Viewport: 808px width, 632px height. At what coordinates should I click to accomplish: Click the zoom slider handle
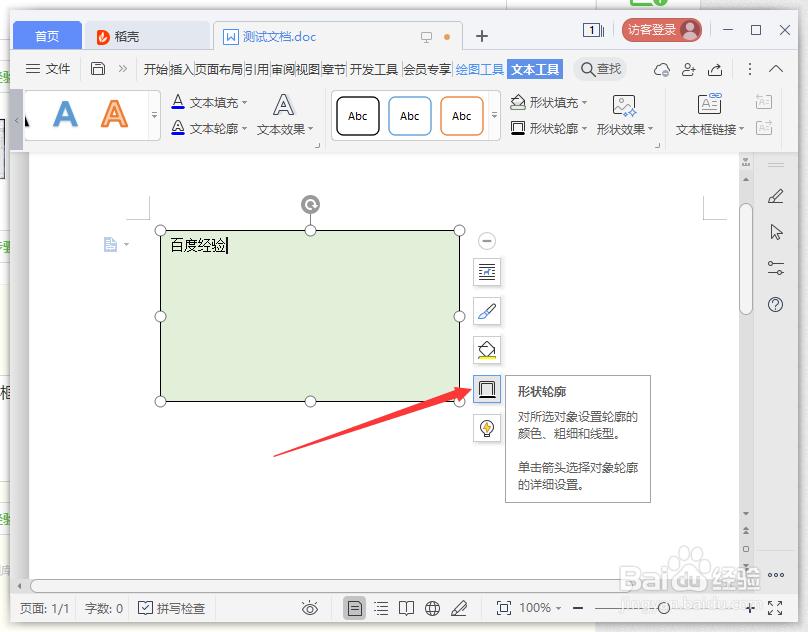pos(664,608)
